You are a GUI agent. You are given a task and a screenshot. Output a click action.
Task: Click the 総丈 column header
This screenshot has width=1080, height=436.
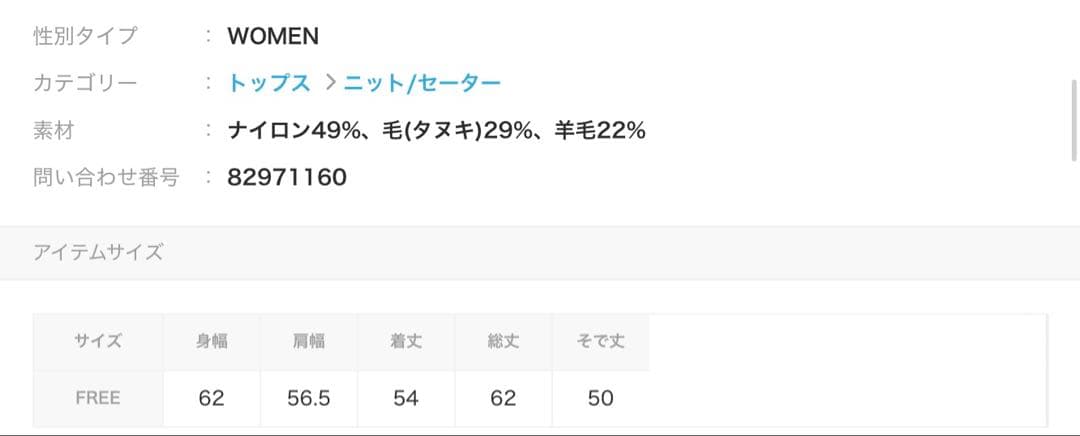click(503, 342)
